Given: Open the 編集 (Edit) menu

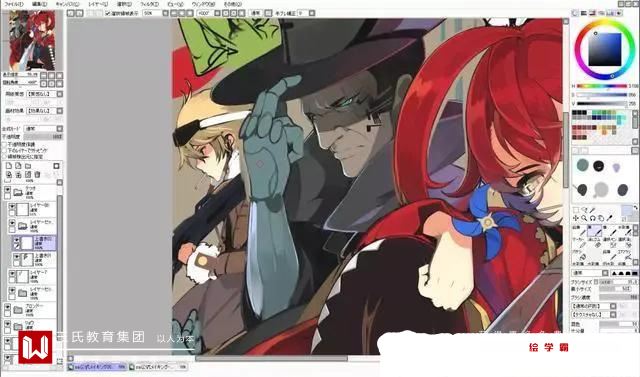Looking at the screenshot, I should tap(39, 4).
